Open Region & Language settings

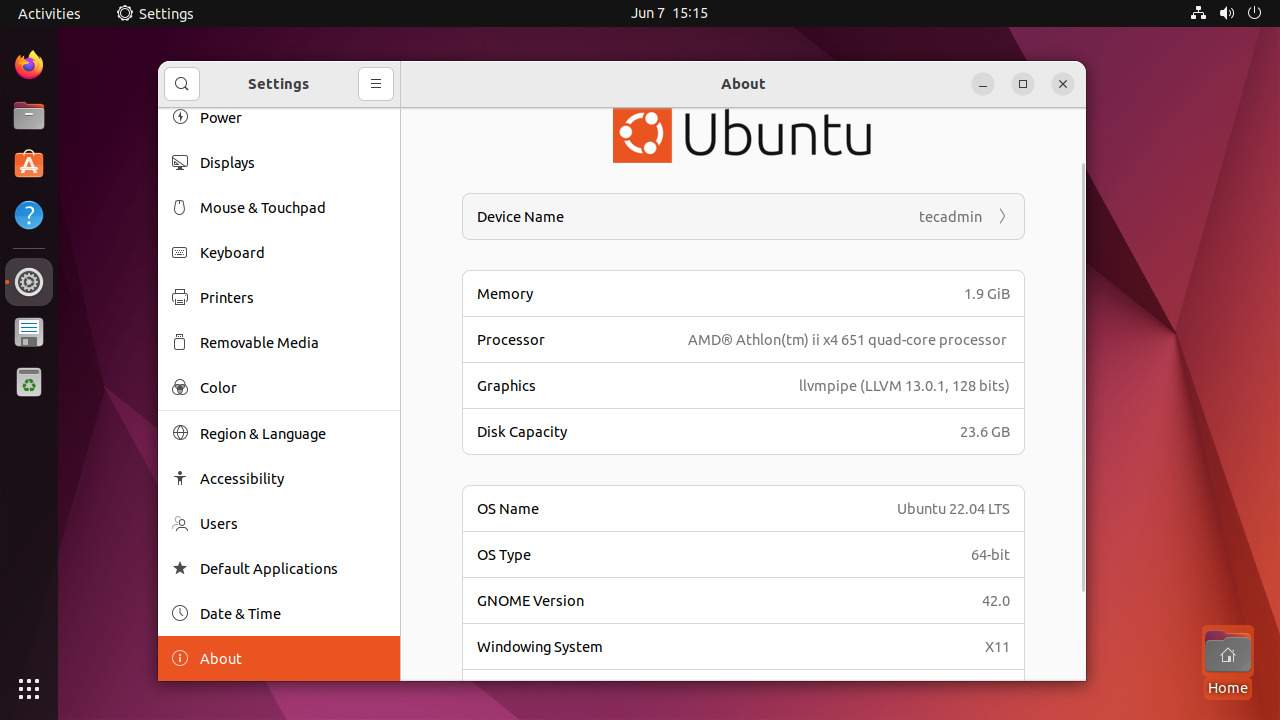(x=262, y=433)
